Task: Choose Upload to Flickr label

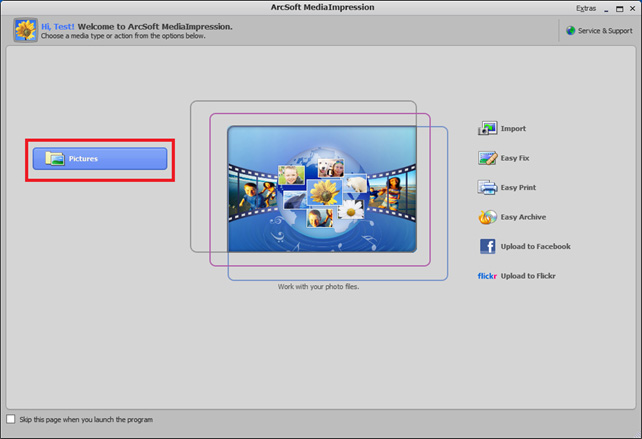Action: [x=528, y=276]
